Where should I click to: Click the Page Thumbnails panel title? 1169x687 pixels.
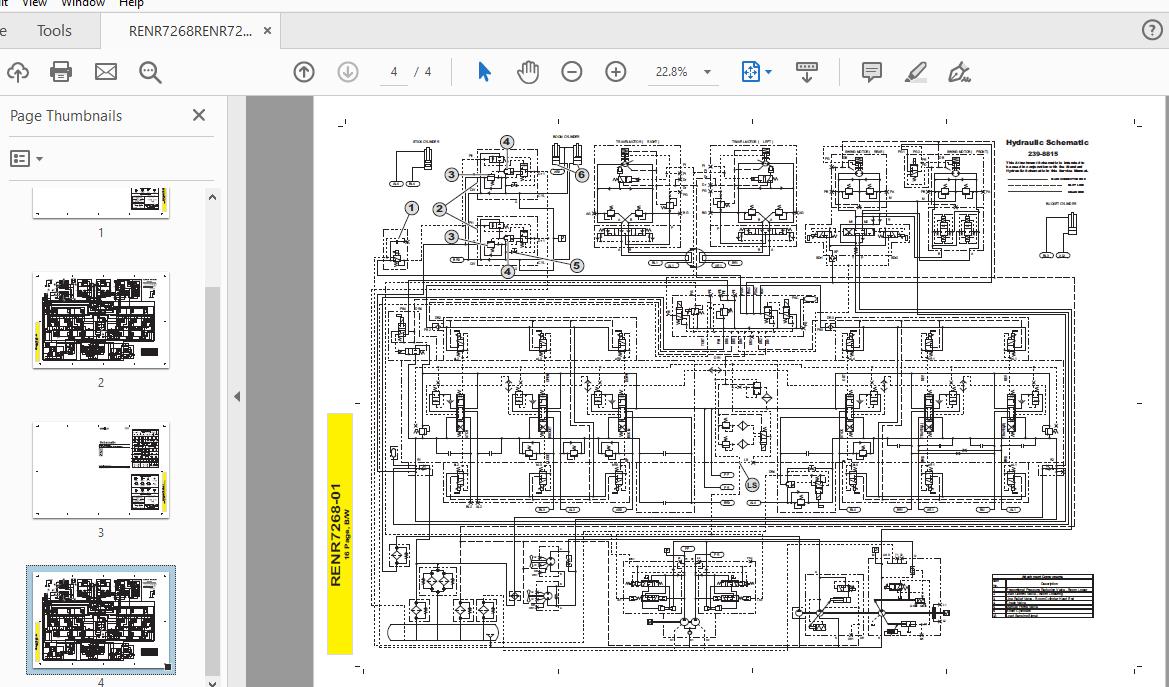coord(66,116)
